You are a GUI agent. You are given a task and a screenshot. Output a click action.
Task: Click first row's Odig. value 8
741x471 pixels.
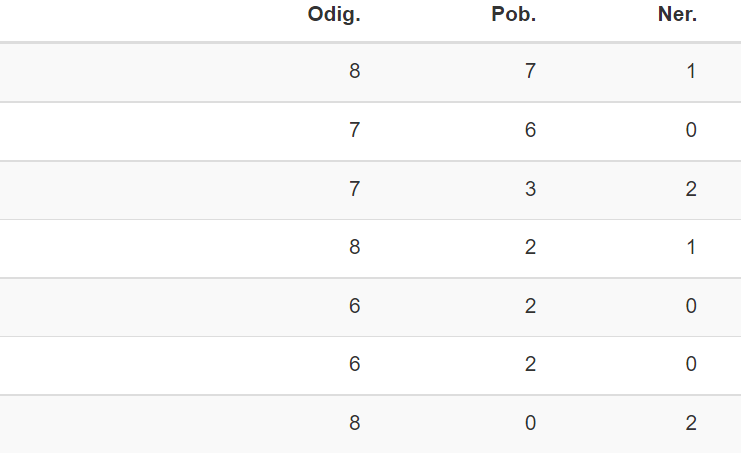click(x=355, y=71)
